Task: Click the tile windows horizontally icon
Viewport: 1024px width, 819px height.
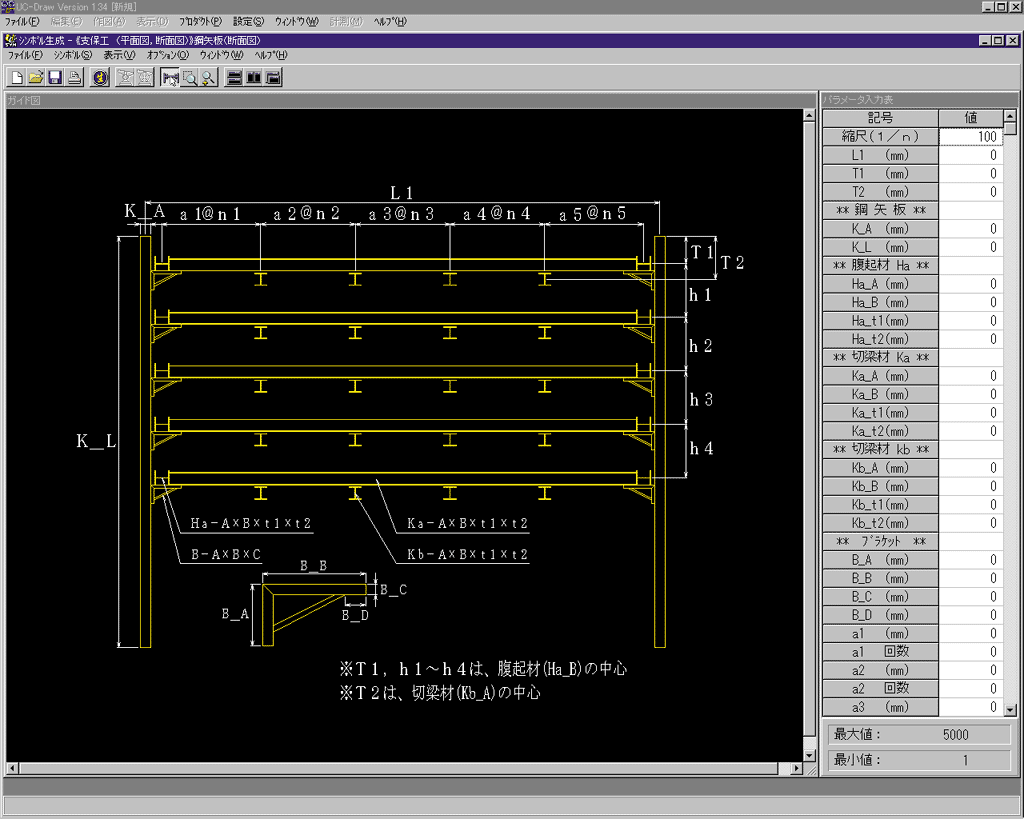Action: 234,78
